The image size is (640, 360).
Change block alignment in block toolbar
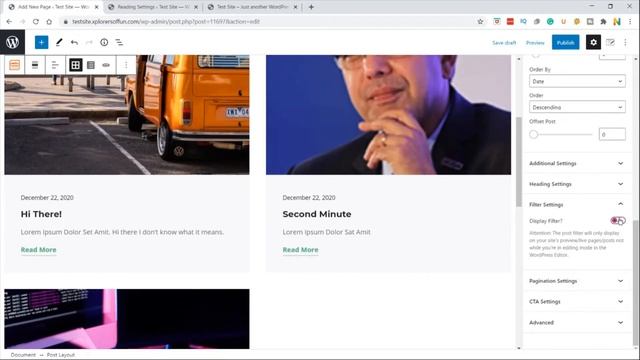pyautogui.click(x=35, y=65)
